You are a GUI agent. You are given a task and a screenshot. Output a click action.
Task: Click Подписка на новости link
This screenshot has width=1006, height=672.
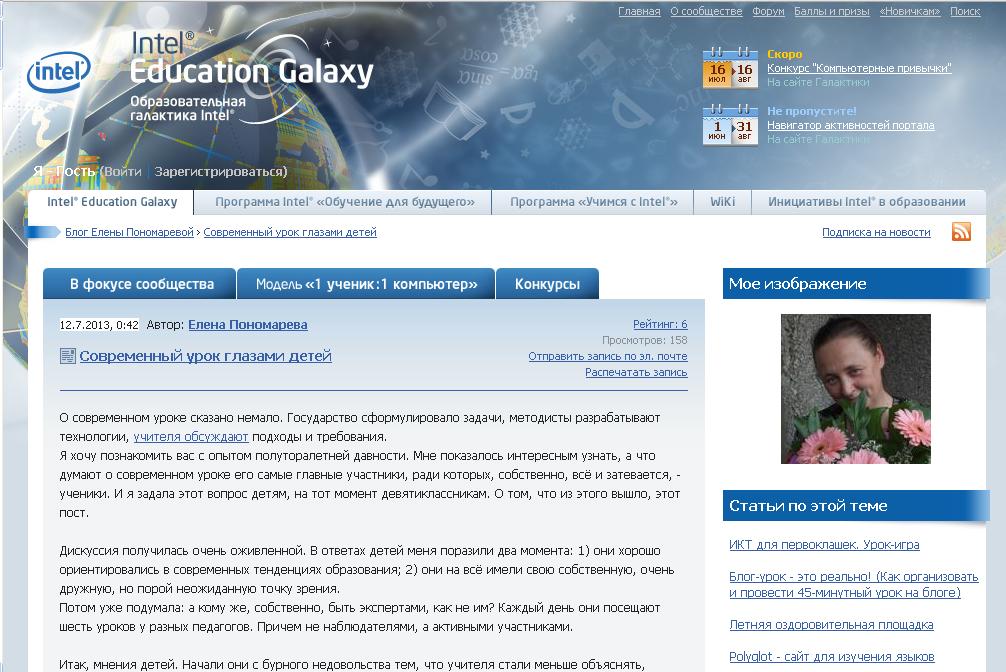pyautogui.click(x=876, y=232)
